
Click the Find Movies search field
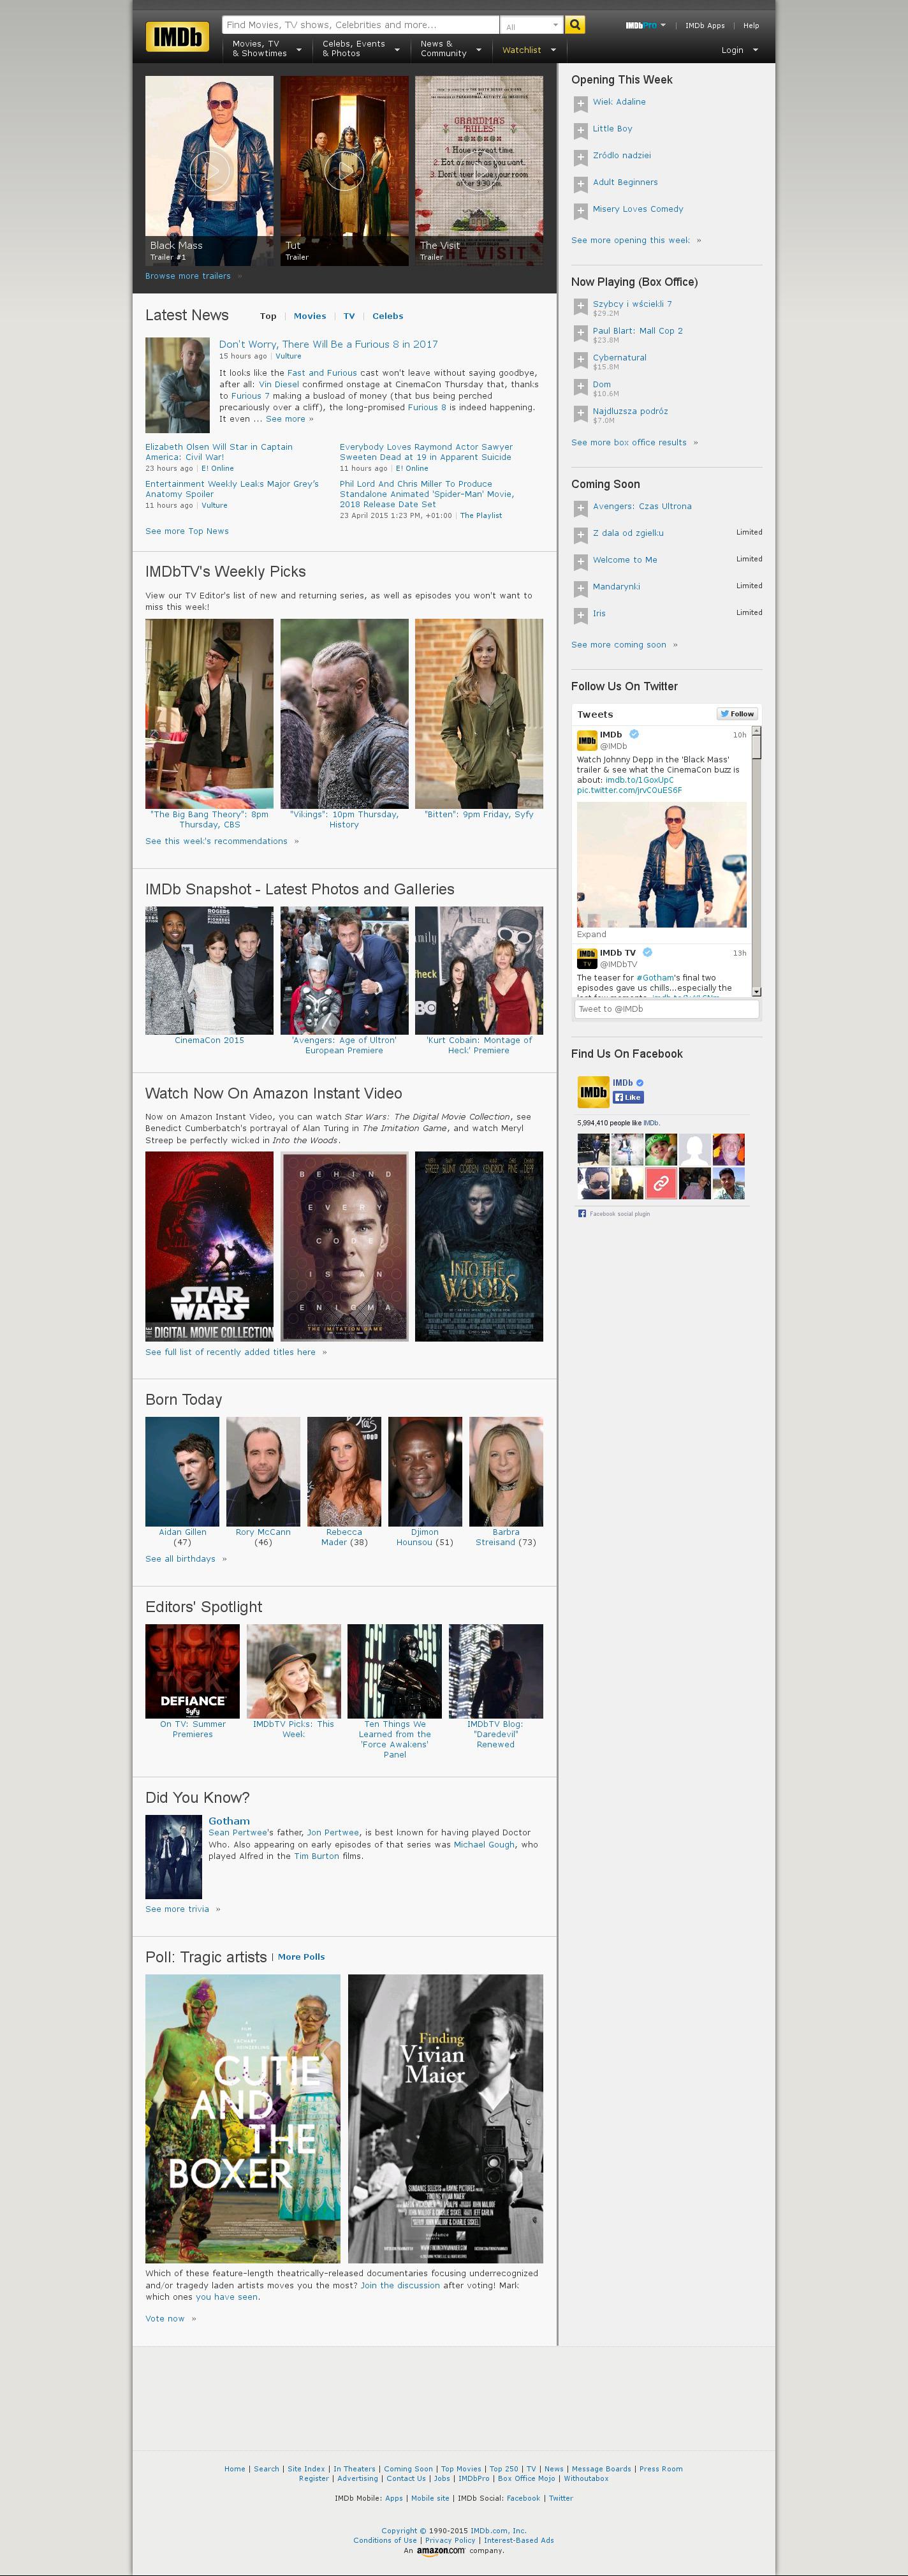tap(360, 25)
